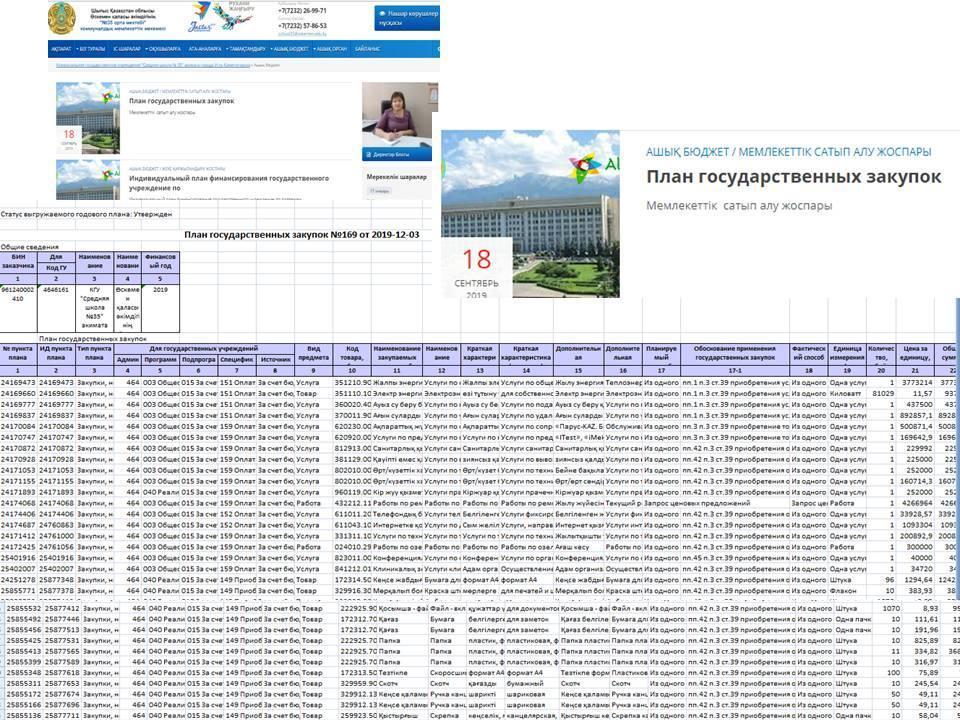The image size is (960, 720).
Task: Click the breadcrumb link to school homepage
Action: (x=153, y=65)
